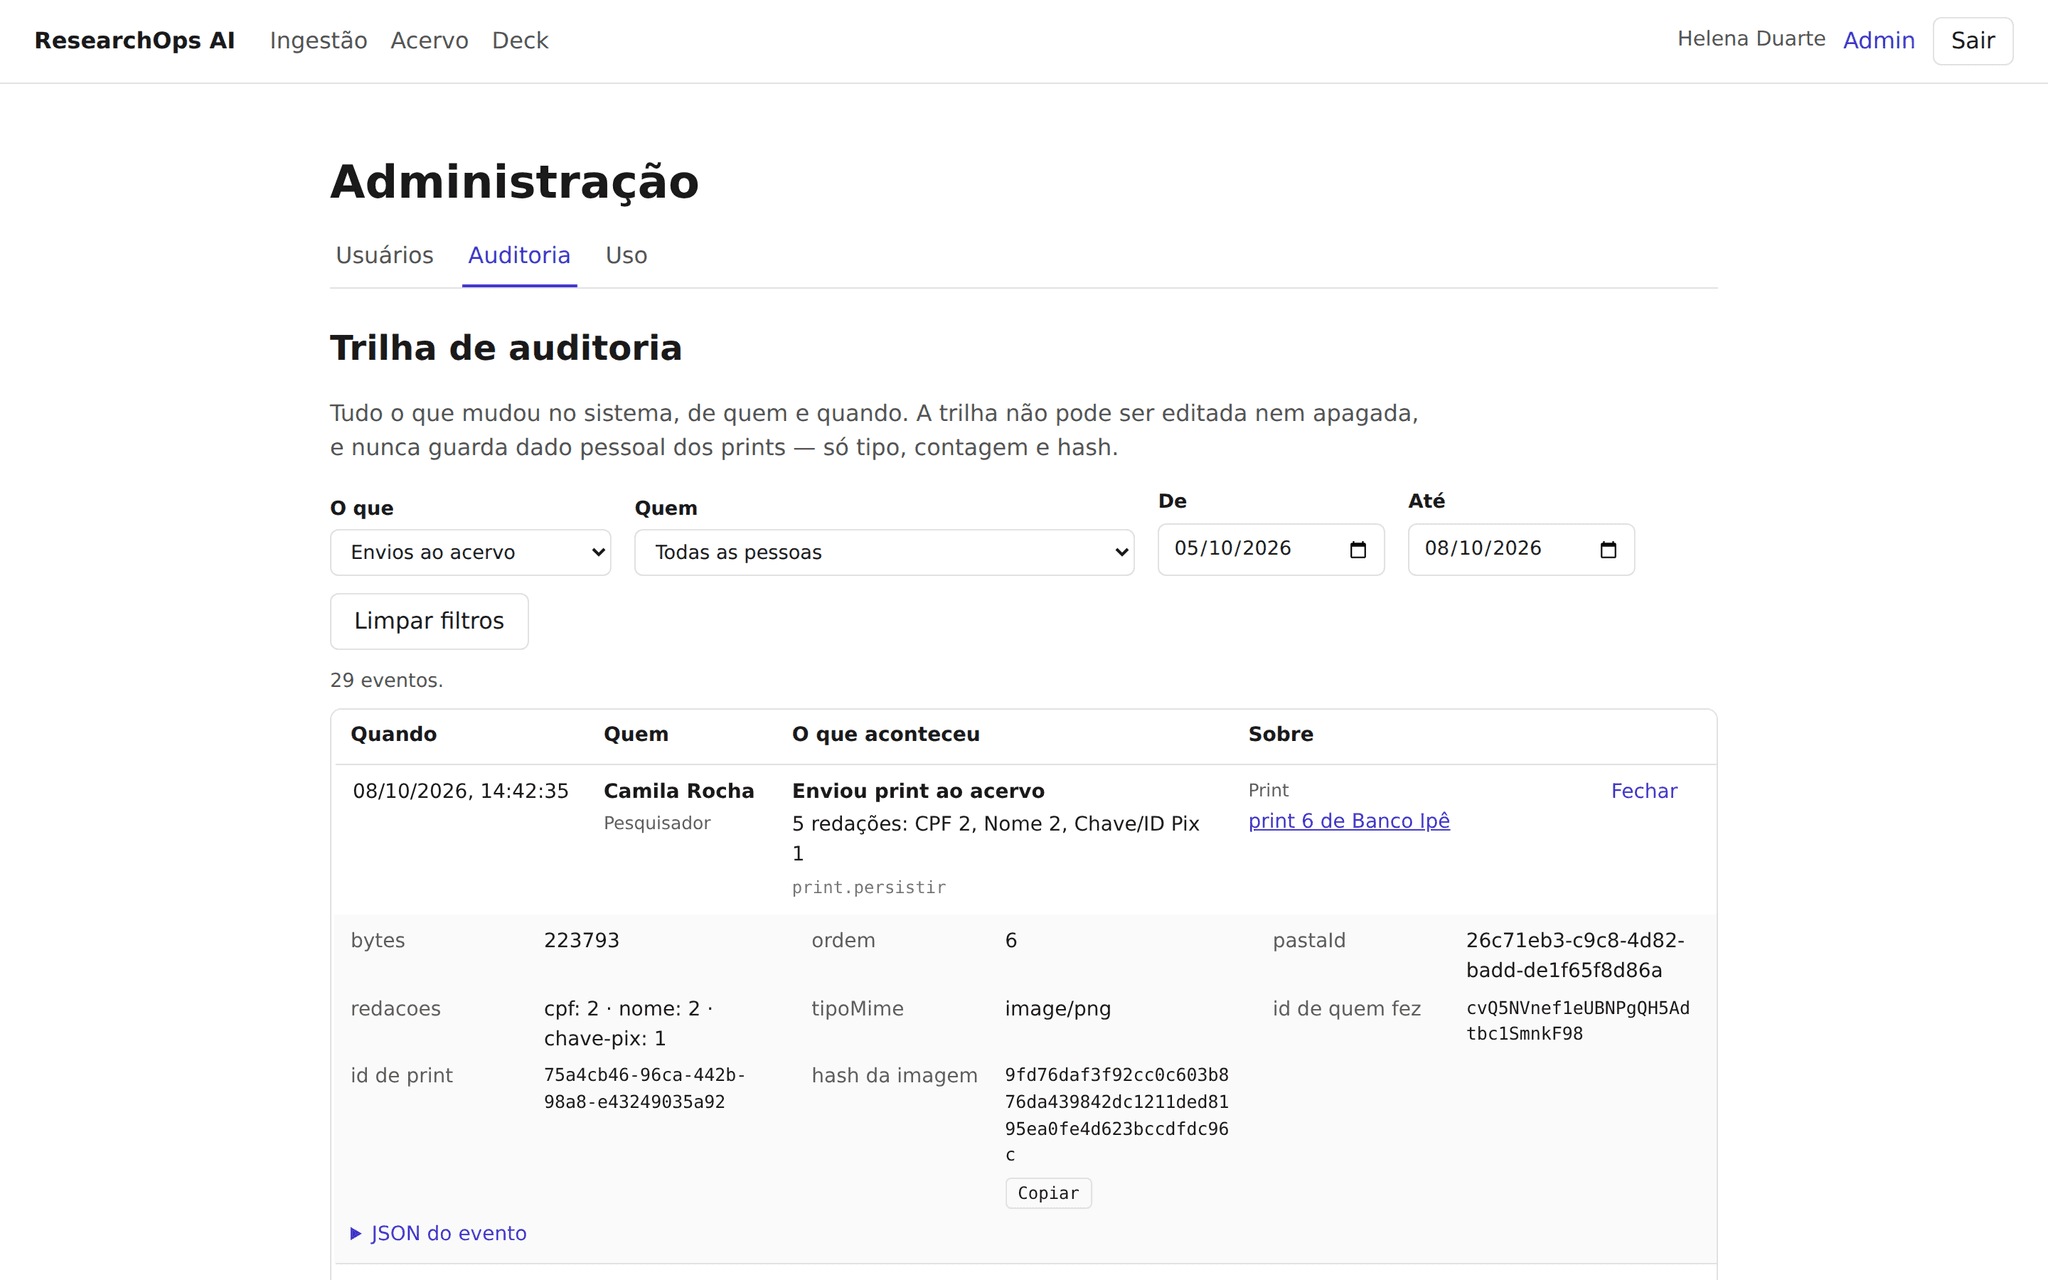Click the Quando column header
The width and height of the screenshot is (2048, 1280).
pos(393,734)
